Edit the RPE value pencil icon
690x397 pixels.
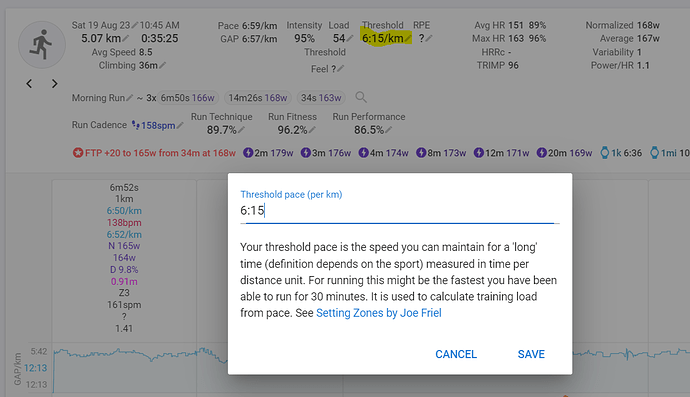click(x=429, y=38)
